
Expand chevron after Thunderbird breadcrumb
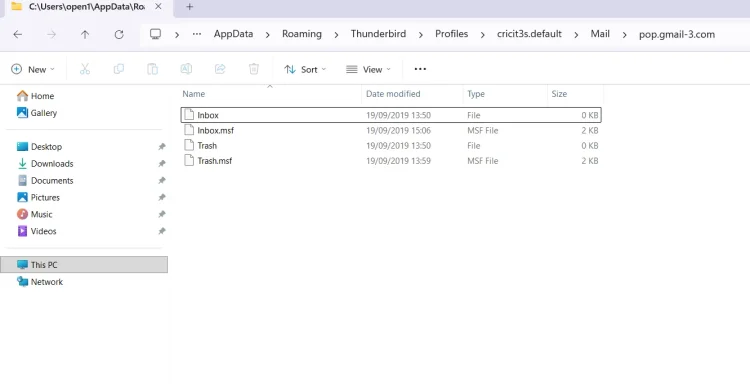pos(421,34)
